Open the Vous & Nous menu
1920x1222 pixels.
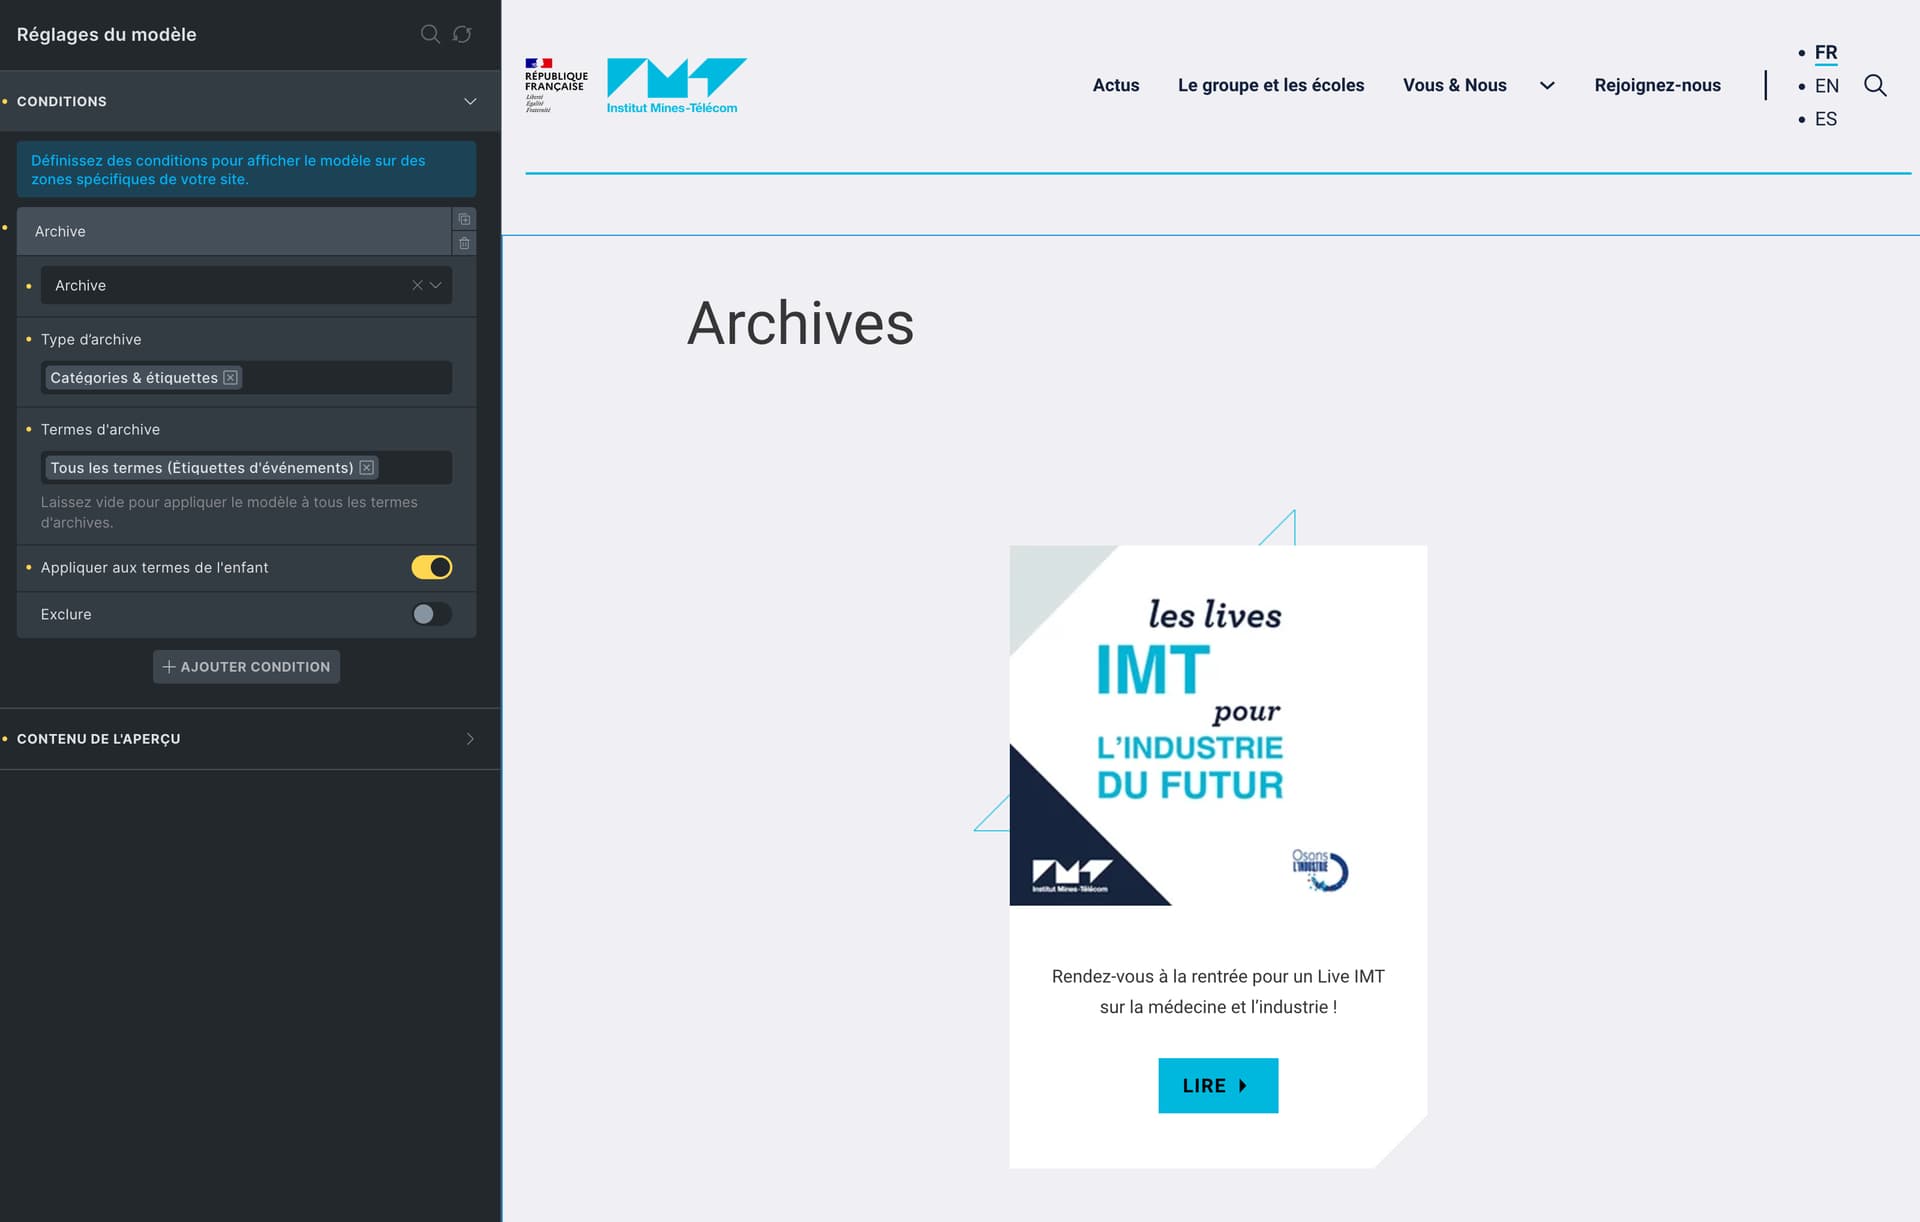(x=1454, y=86)
